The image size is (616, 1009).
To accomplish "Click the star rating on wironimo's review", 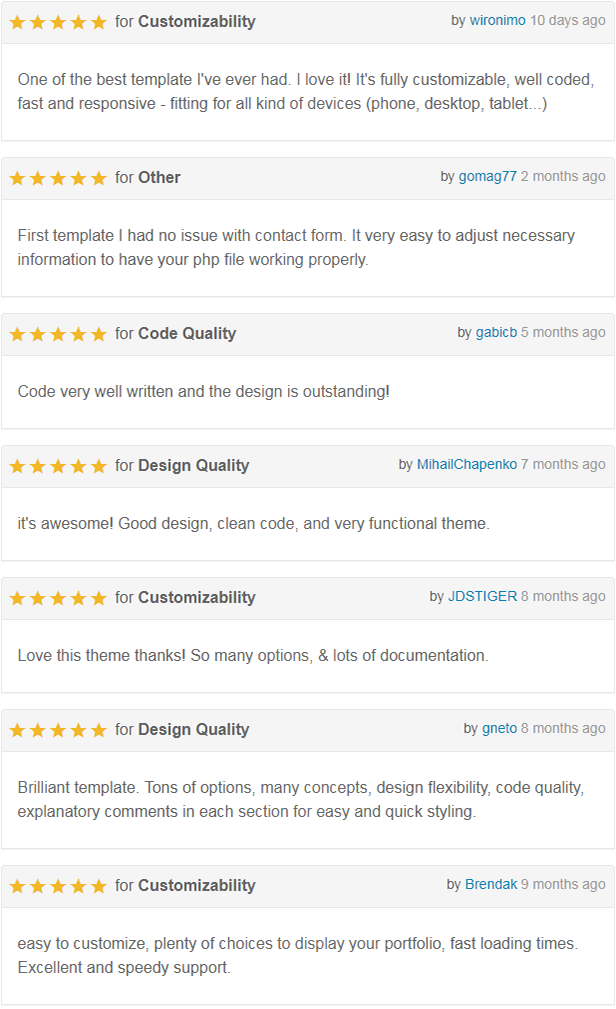I will [58, 22].
